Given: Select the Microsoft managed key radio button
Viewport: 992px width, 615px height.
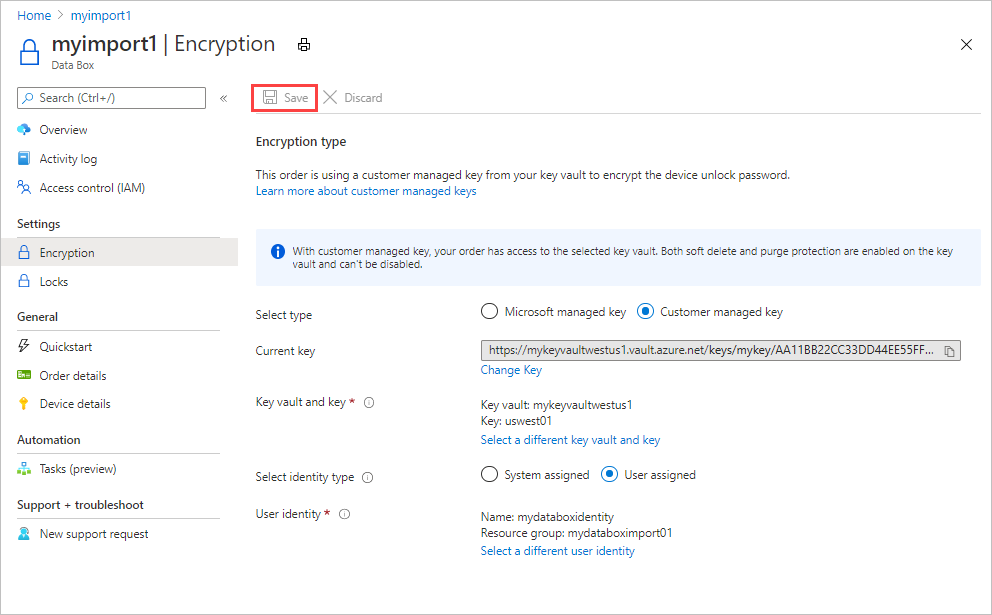Looking at the screenshot, I should click(x=489, y=311).
